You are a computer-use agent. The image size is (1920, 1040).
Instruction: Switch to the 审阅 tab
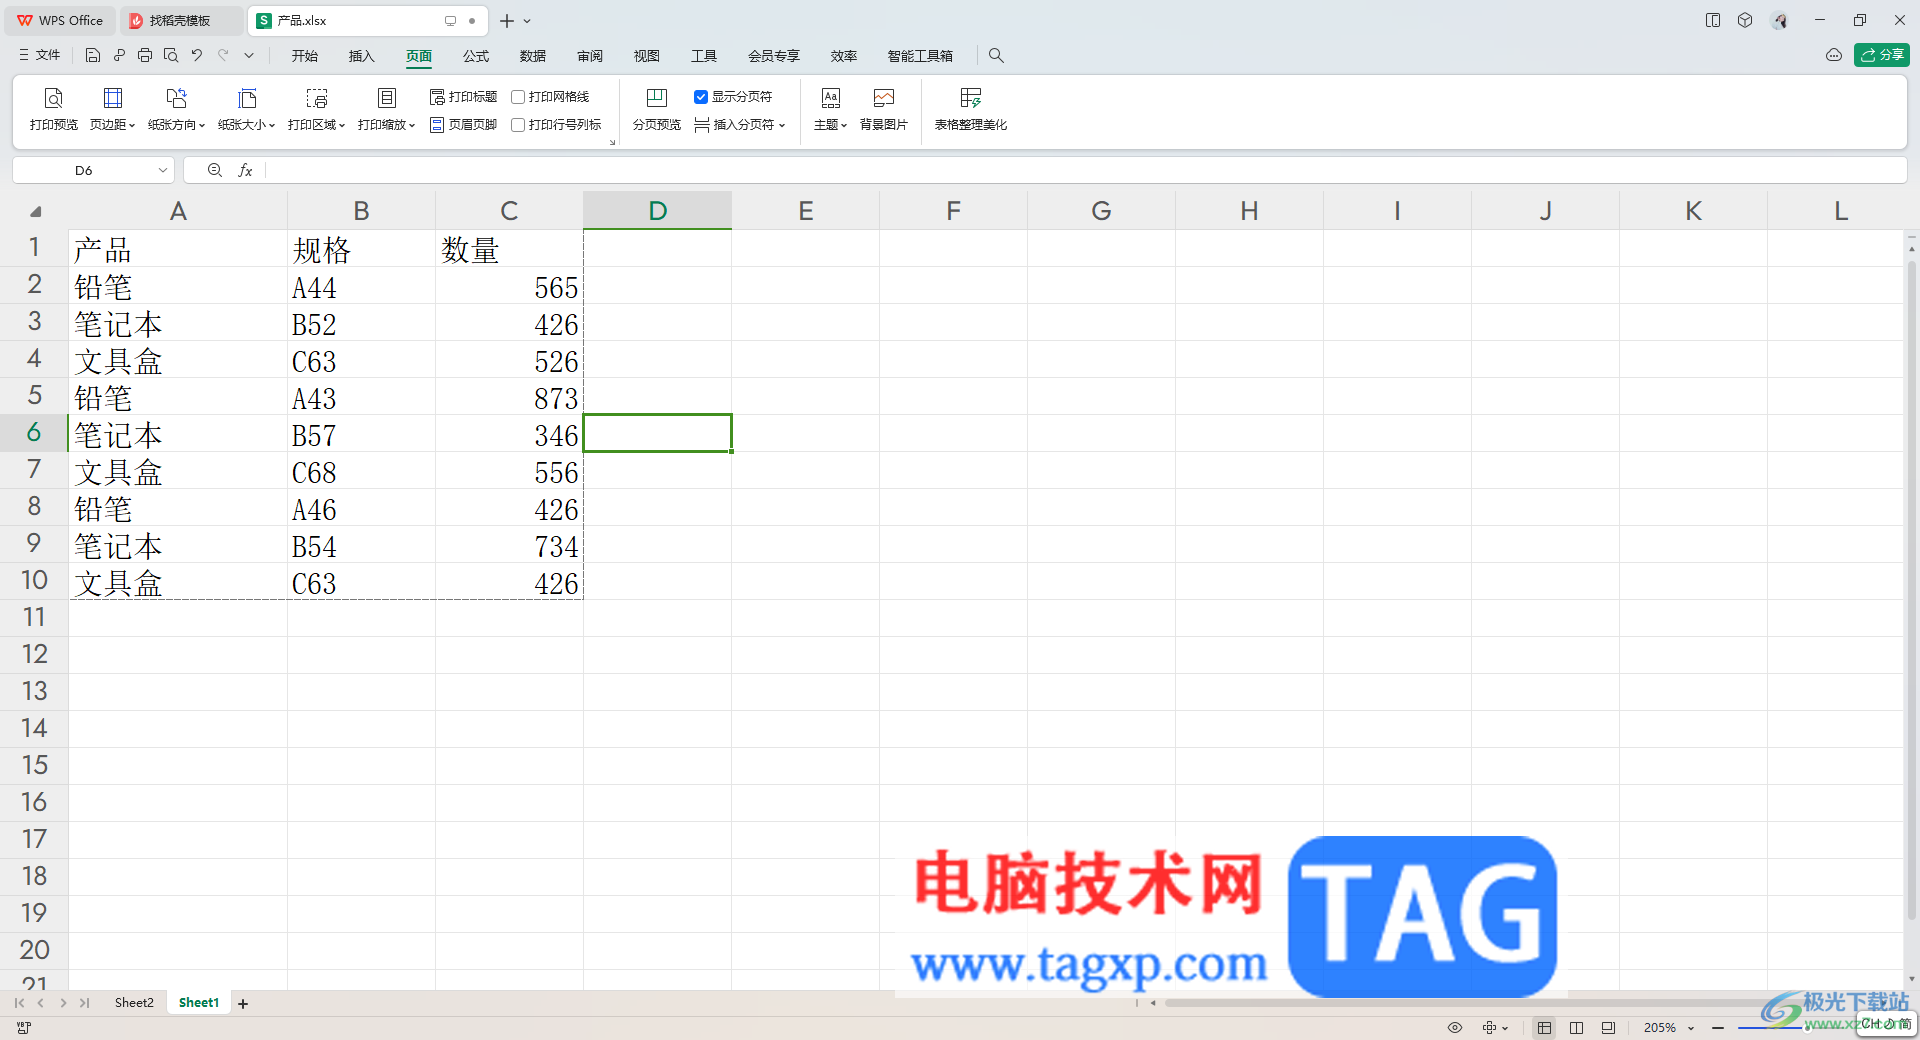[590, 56]
